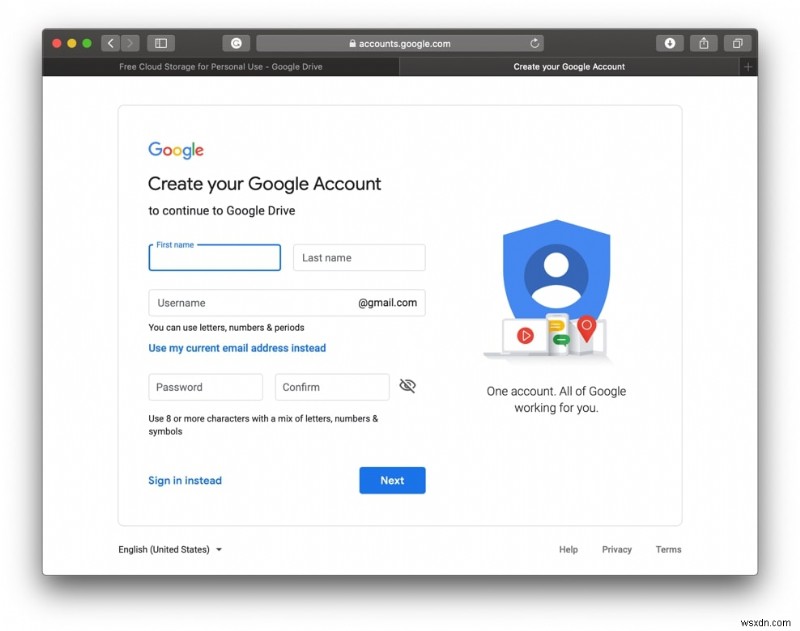Viewport: 800px width, 631px height.
Task: Open Safari tab overview icon
Action: click(x=737, y=43)
